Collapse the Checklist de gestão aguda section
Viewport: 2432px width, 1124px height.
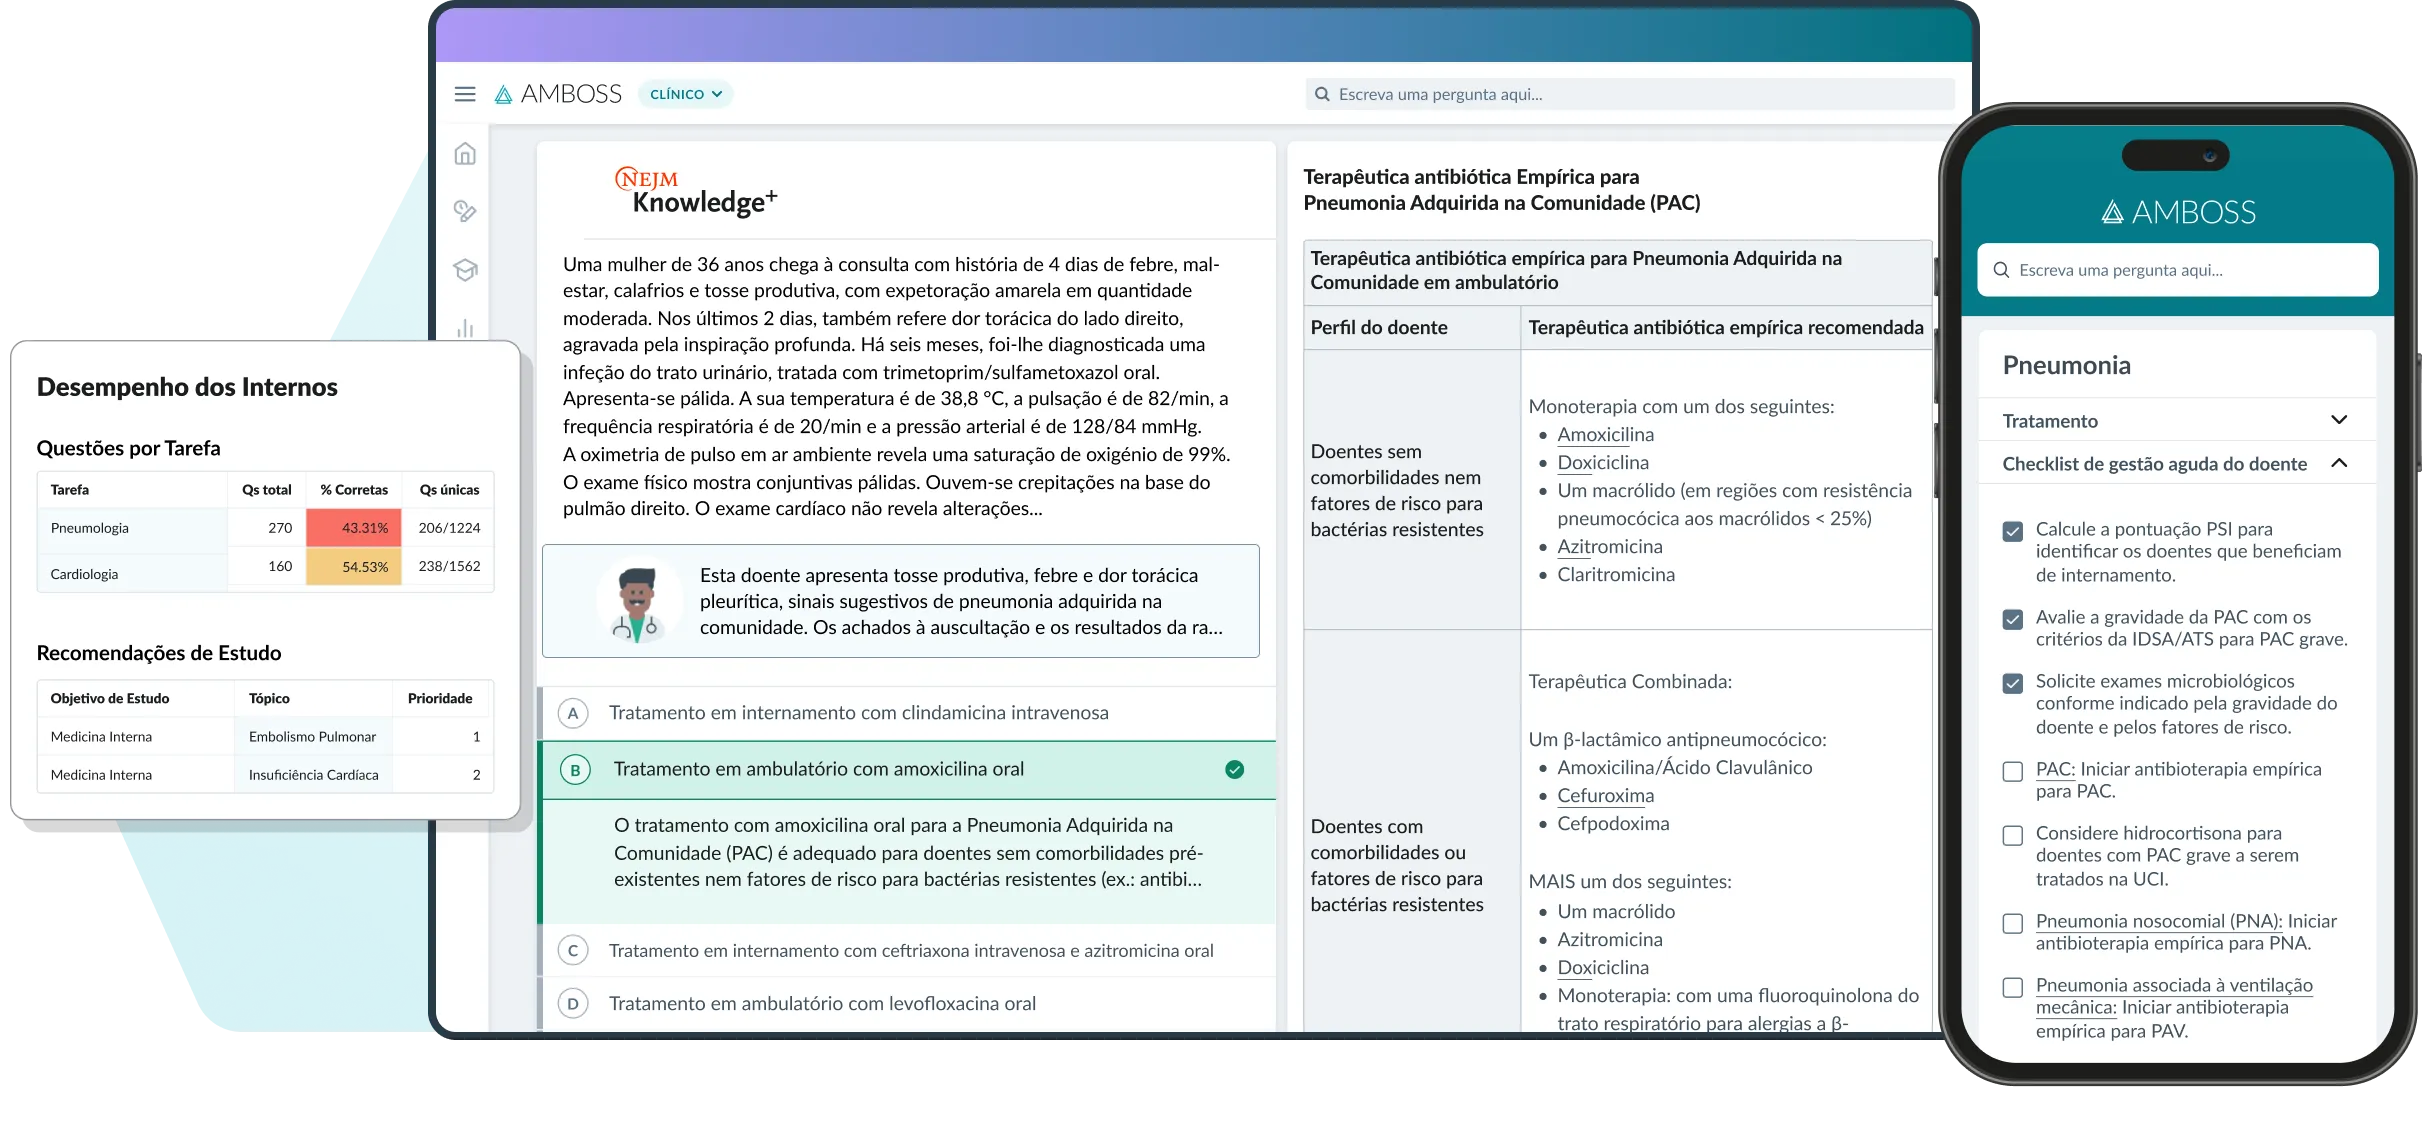coord(2338,463)
